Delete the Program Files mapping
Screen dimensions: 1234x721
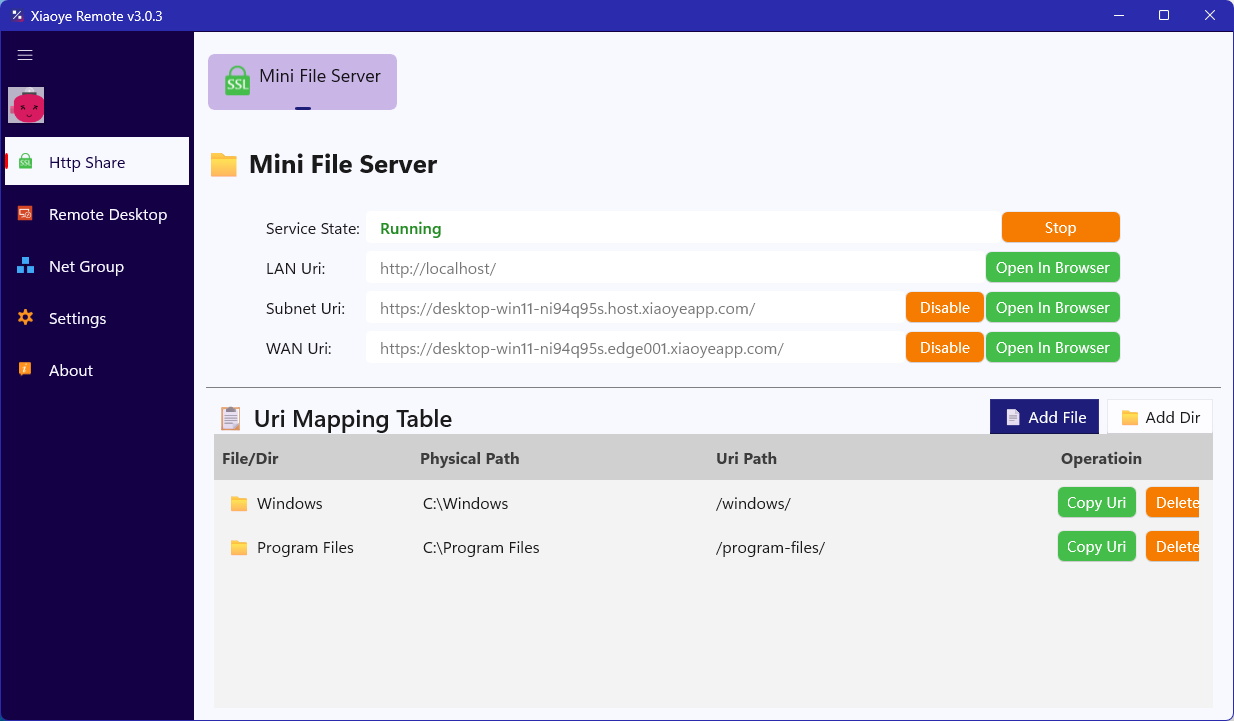[x=1172, y=546]
